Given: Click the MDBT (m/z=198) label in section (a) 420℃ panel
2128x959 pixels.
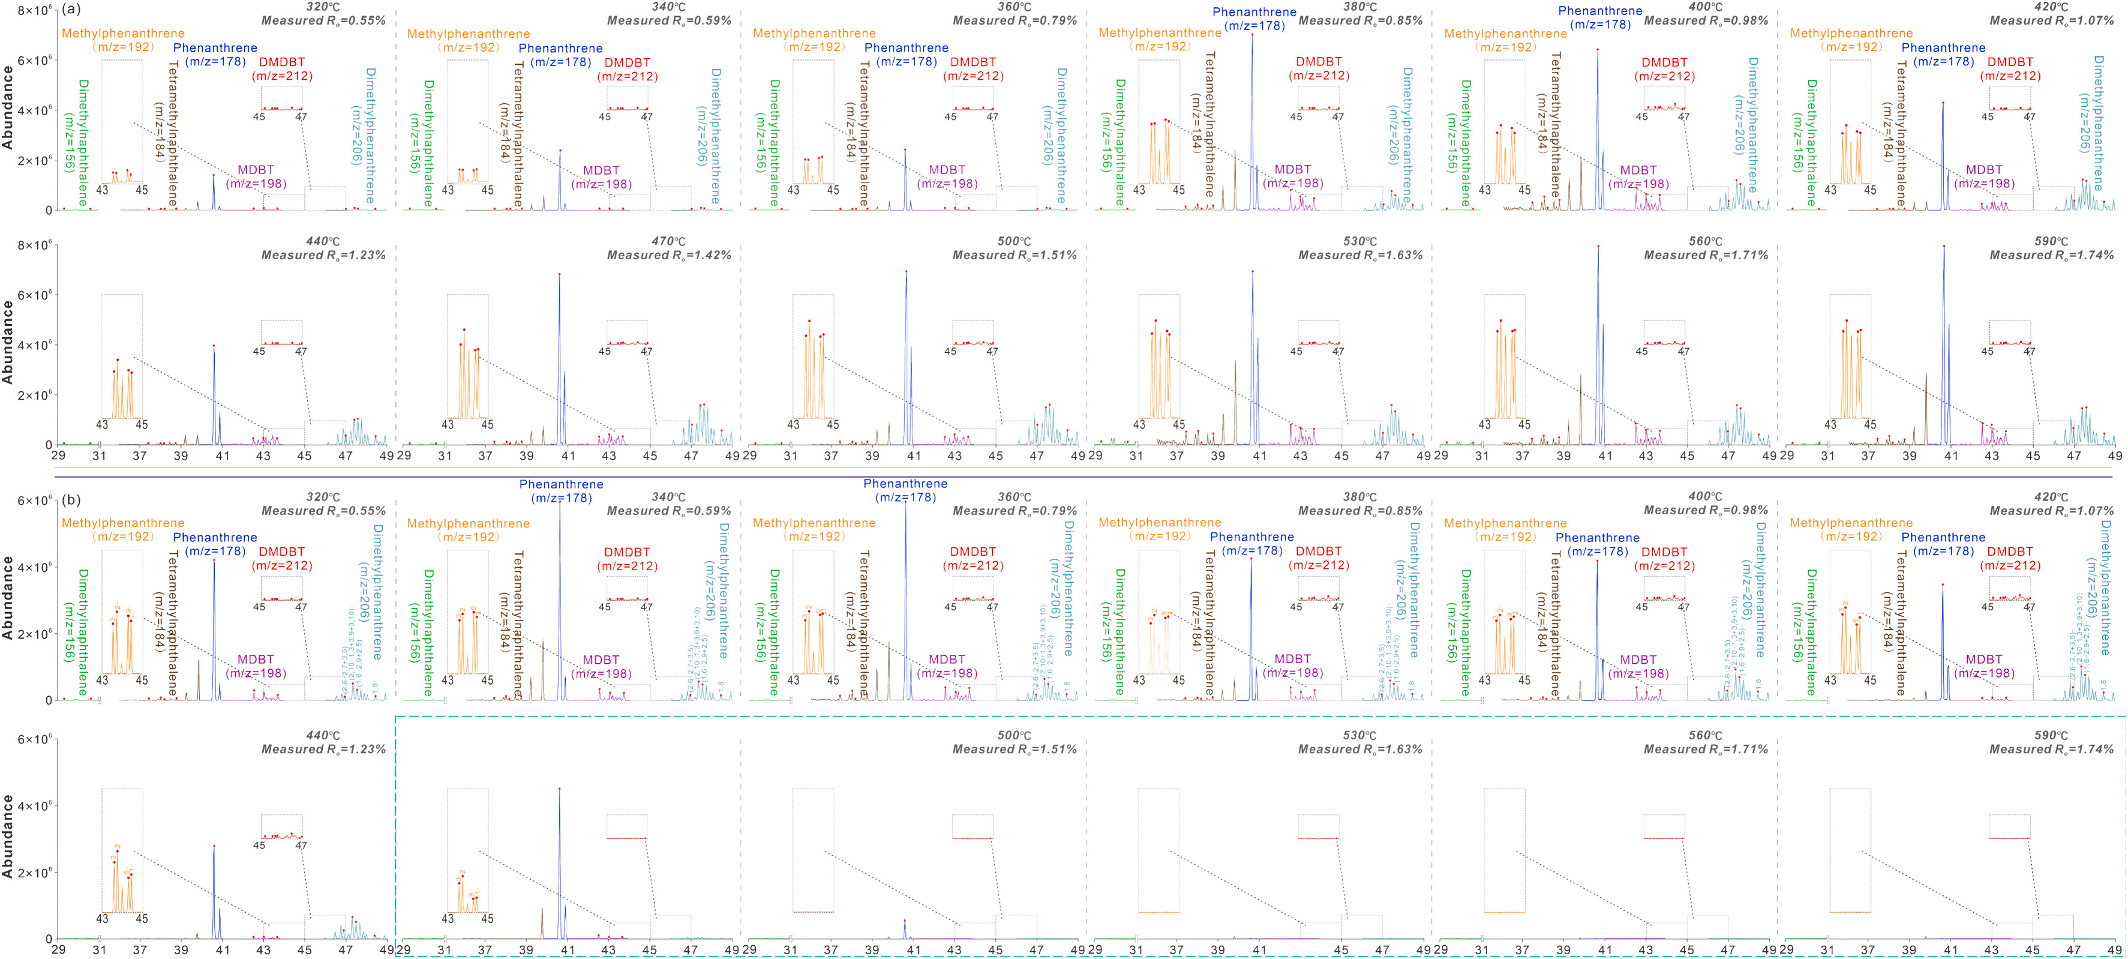Looking at the screenshot, I should click(1984, 177).
